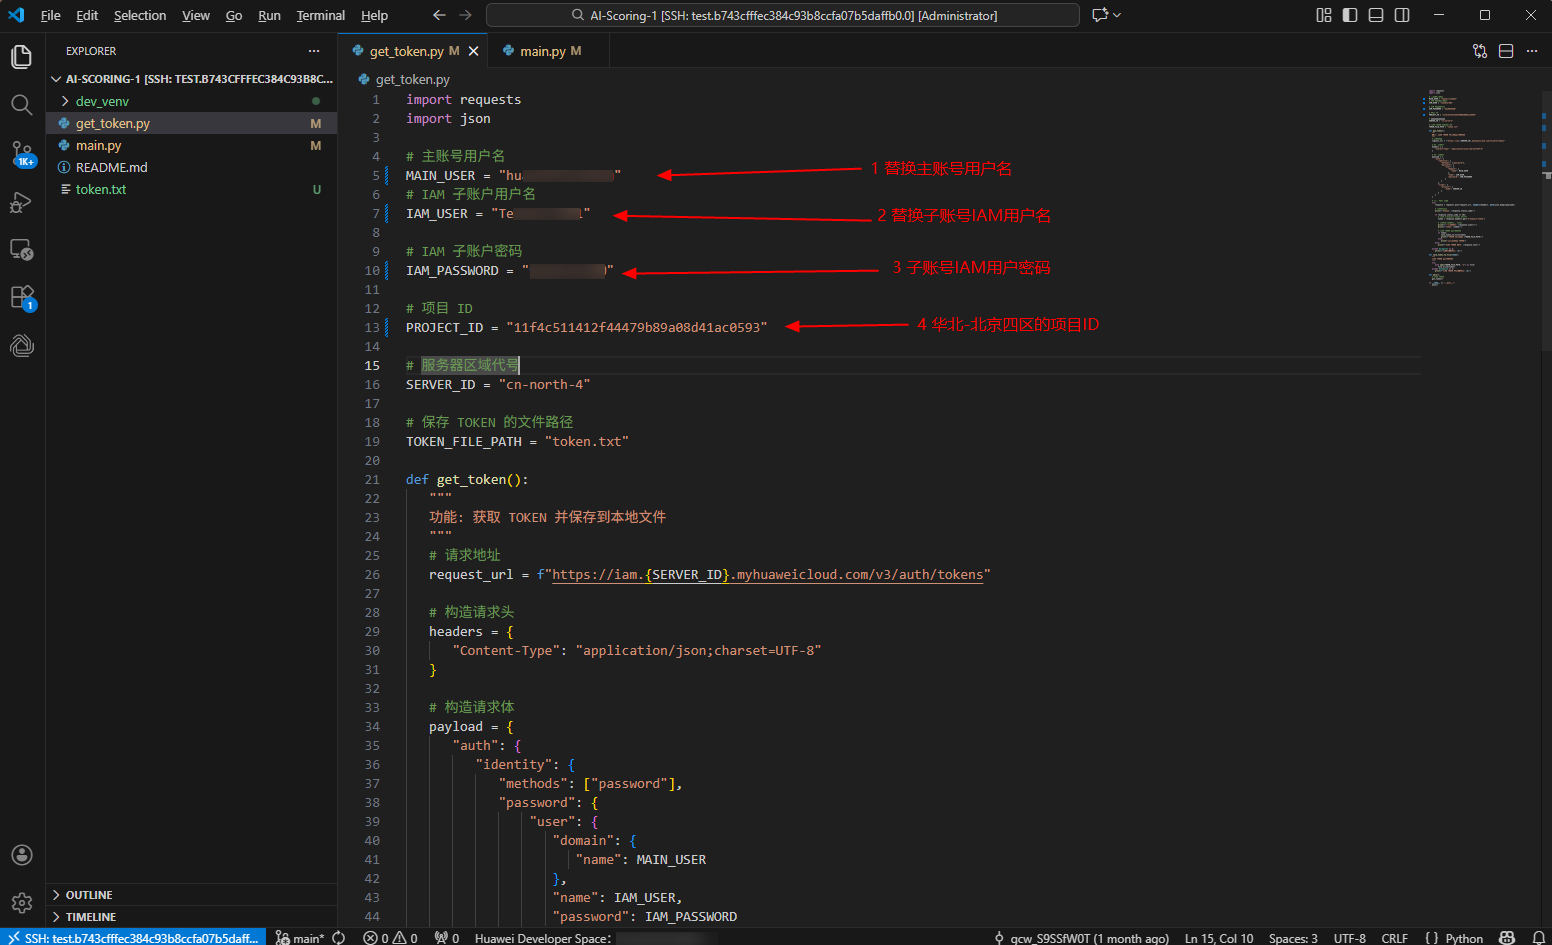The height and width of the screenshot is (945, 1552).
Task: Open the Extensions view icon
Action: pyautogui.click(x=21, y=298)
